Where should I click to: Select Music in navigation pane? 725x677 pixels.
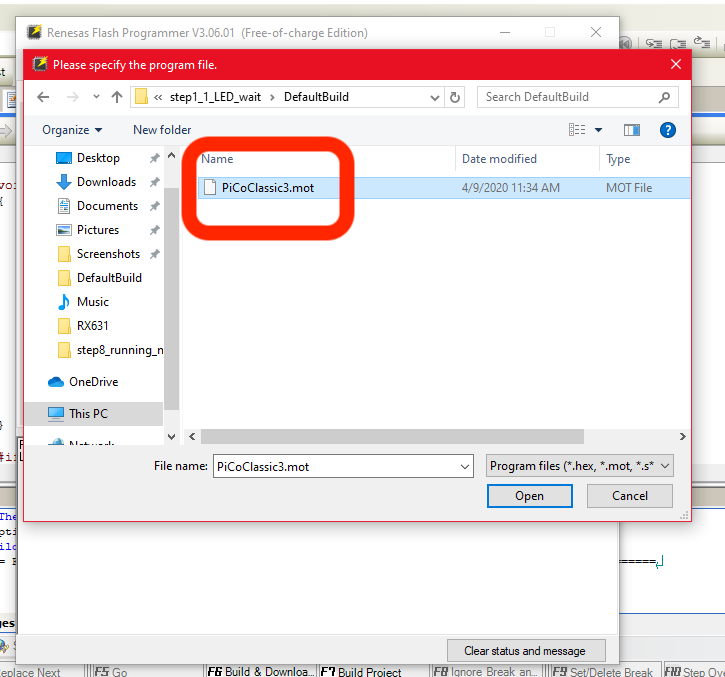(92, 302)
